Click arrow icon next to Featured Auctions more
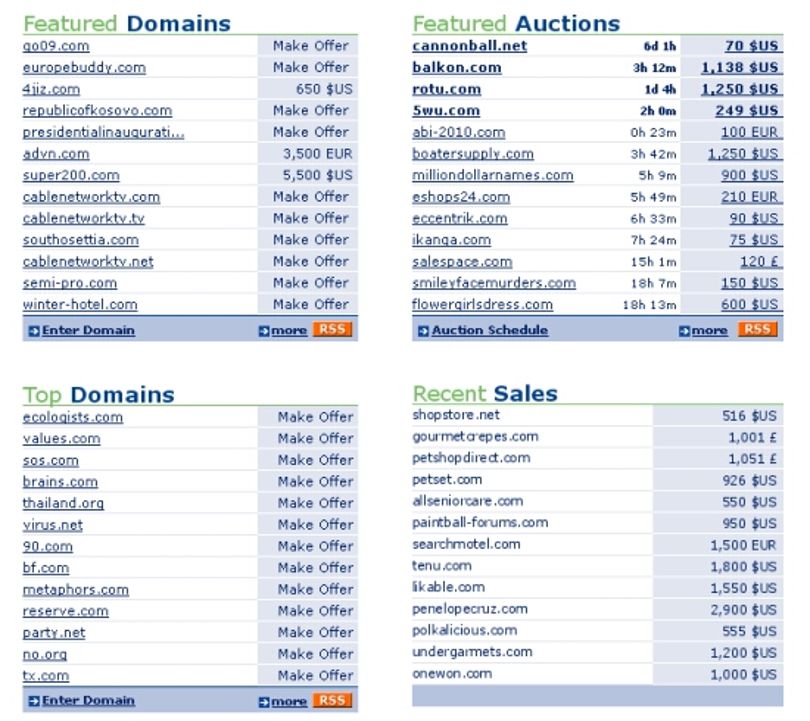 click(684, 331)
